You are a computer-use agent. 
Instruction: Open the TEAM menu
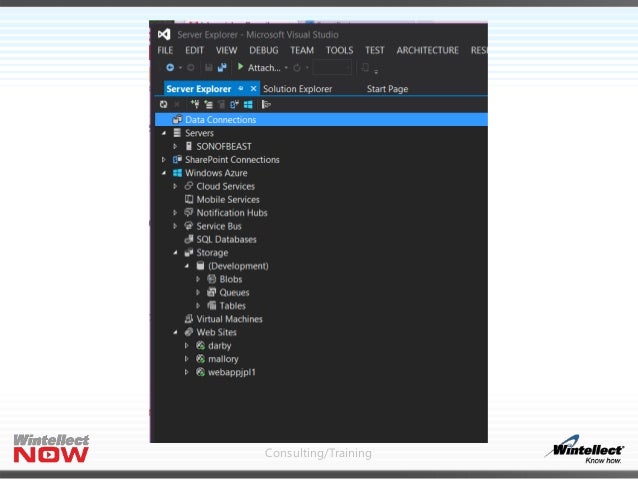click(302, 50)
